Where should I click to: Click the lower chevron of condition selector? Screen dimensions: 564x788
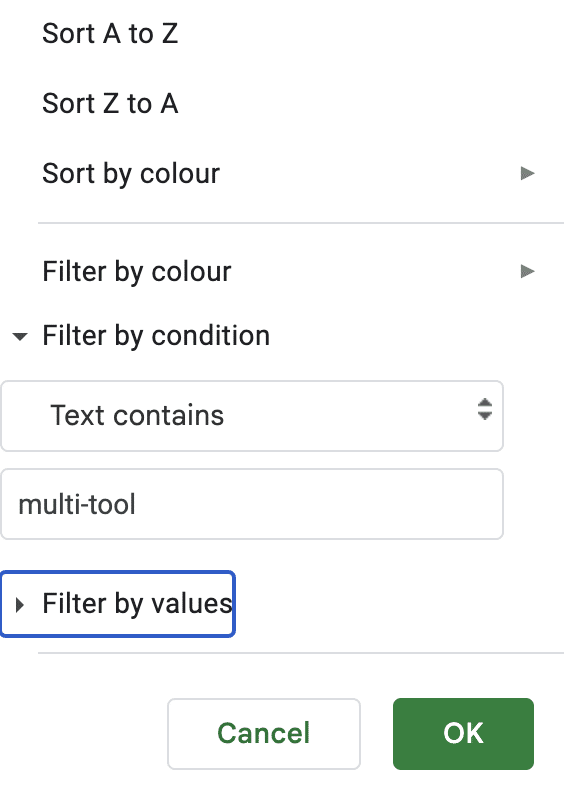pyautogui.click(x=485, y=416)
